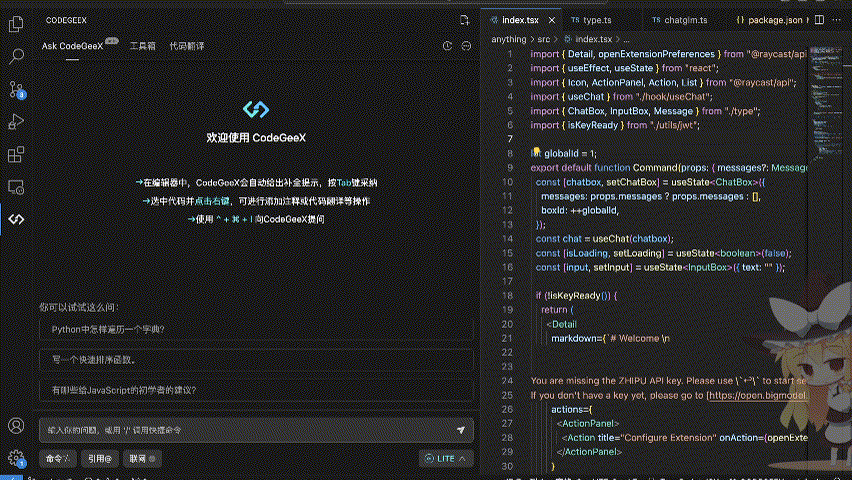Click the 'Tab' highlighted hint text
This screenshot has height=480, width=852.
[x=344, y=183]
